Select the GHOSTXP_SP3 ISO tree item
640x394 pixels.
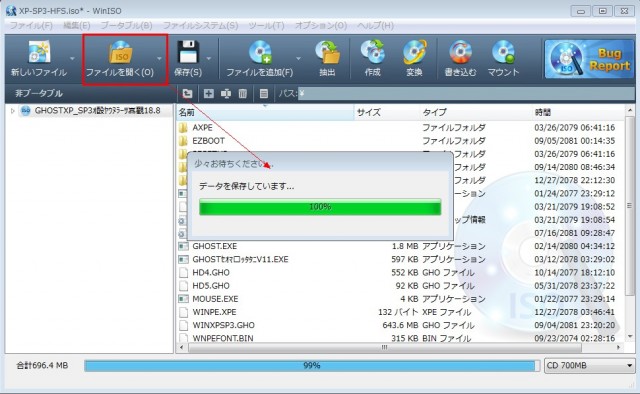[x=97, y=111]
